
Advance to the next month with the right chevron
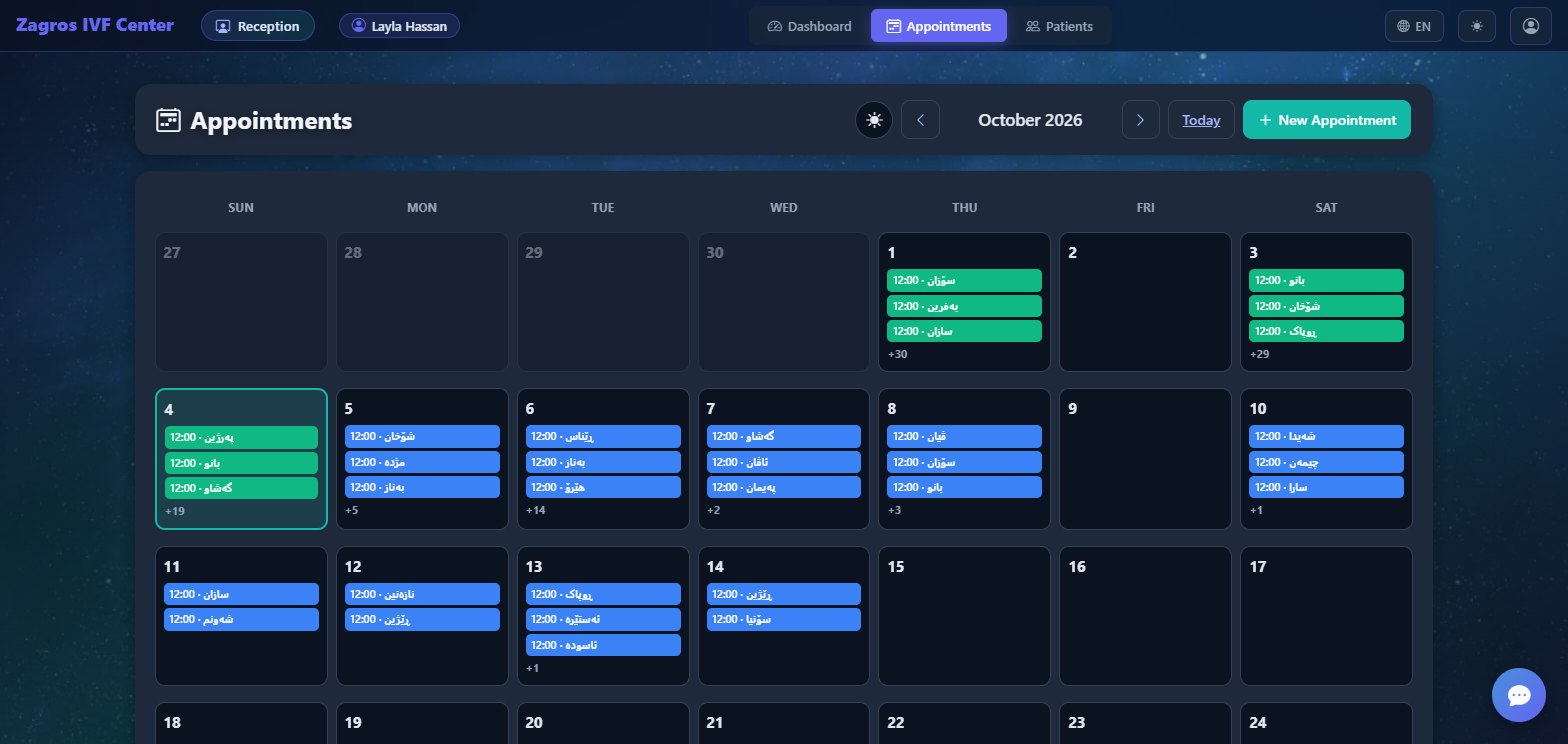pyautogui.click(x=1140, y=120)
